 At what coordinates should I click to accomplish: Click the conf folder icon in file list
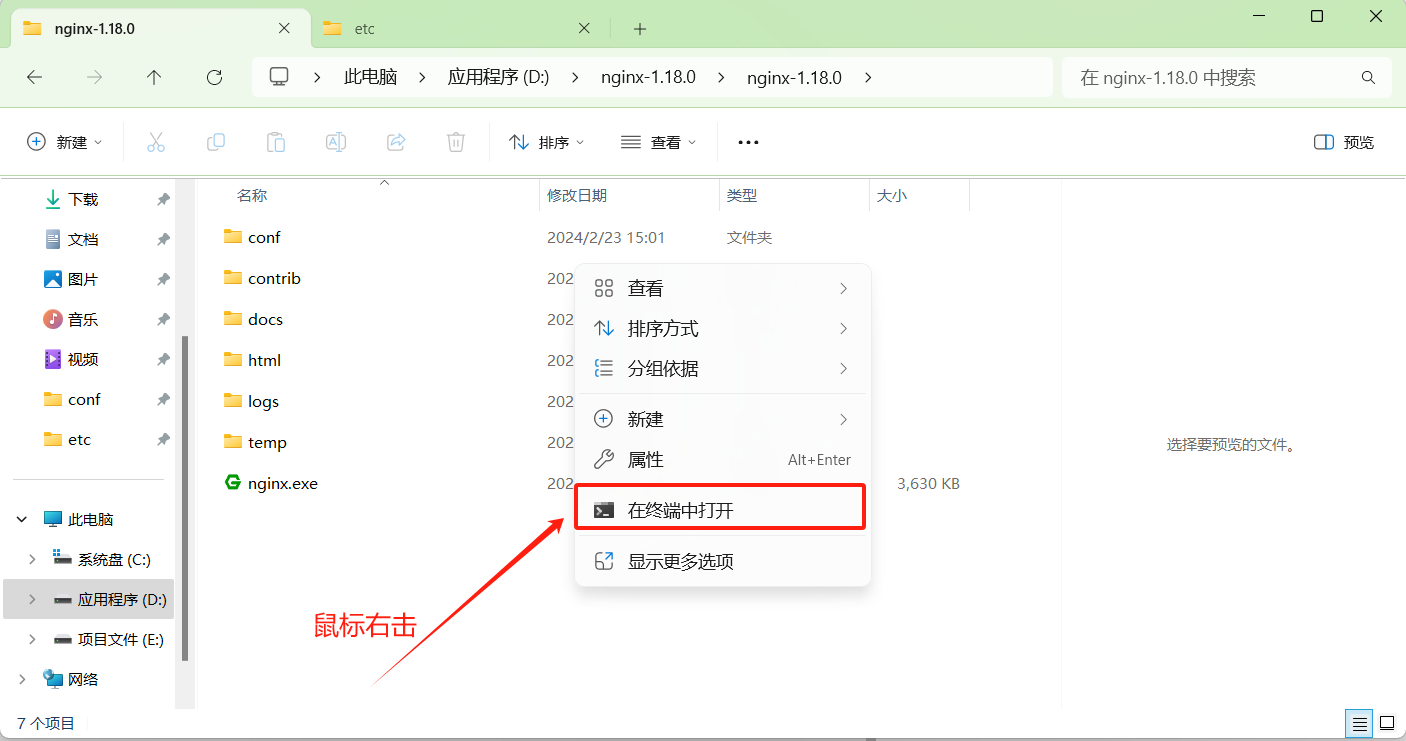pyautogui.click(x=233, y=237)
